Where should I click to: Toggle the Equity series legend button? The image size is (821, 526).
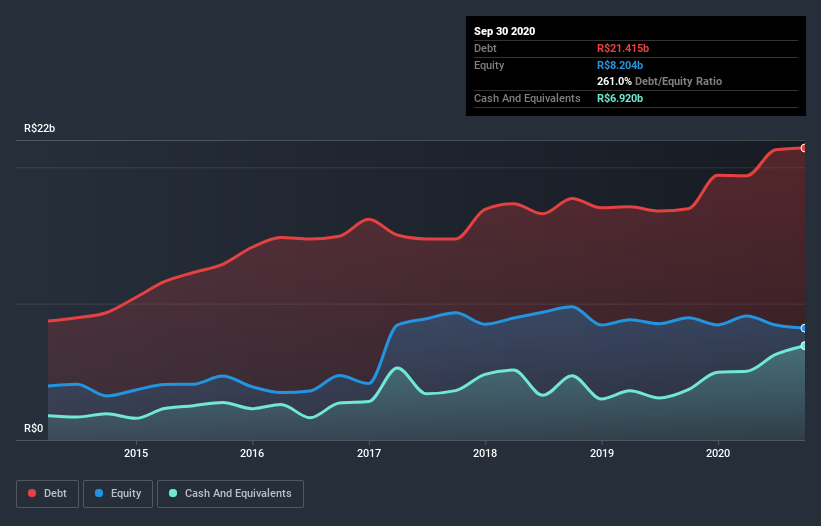coord(118,494)
